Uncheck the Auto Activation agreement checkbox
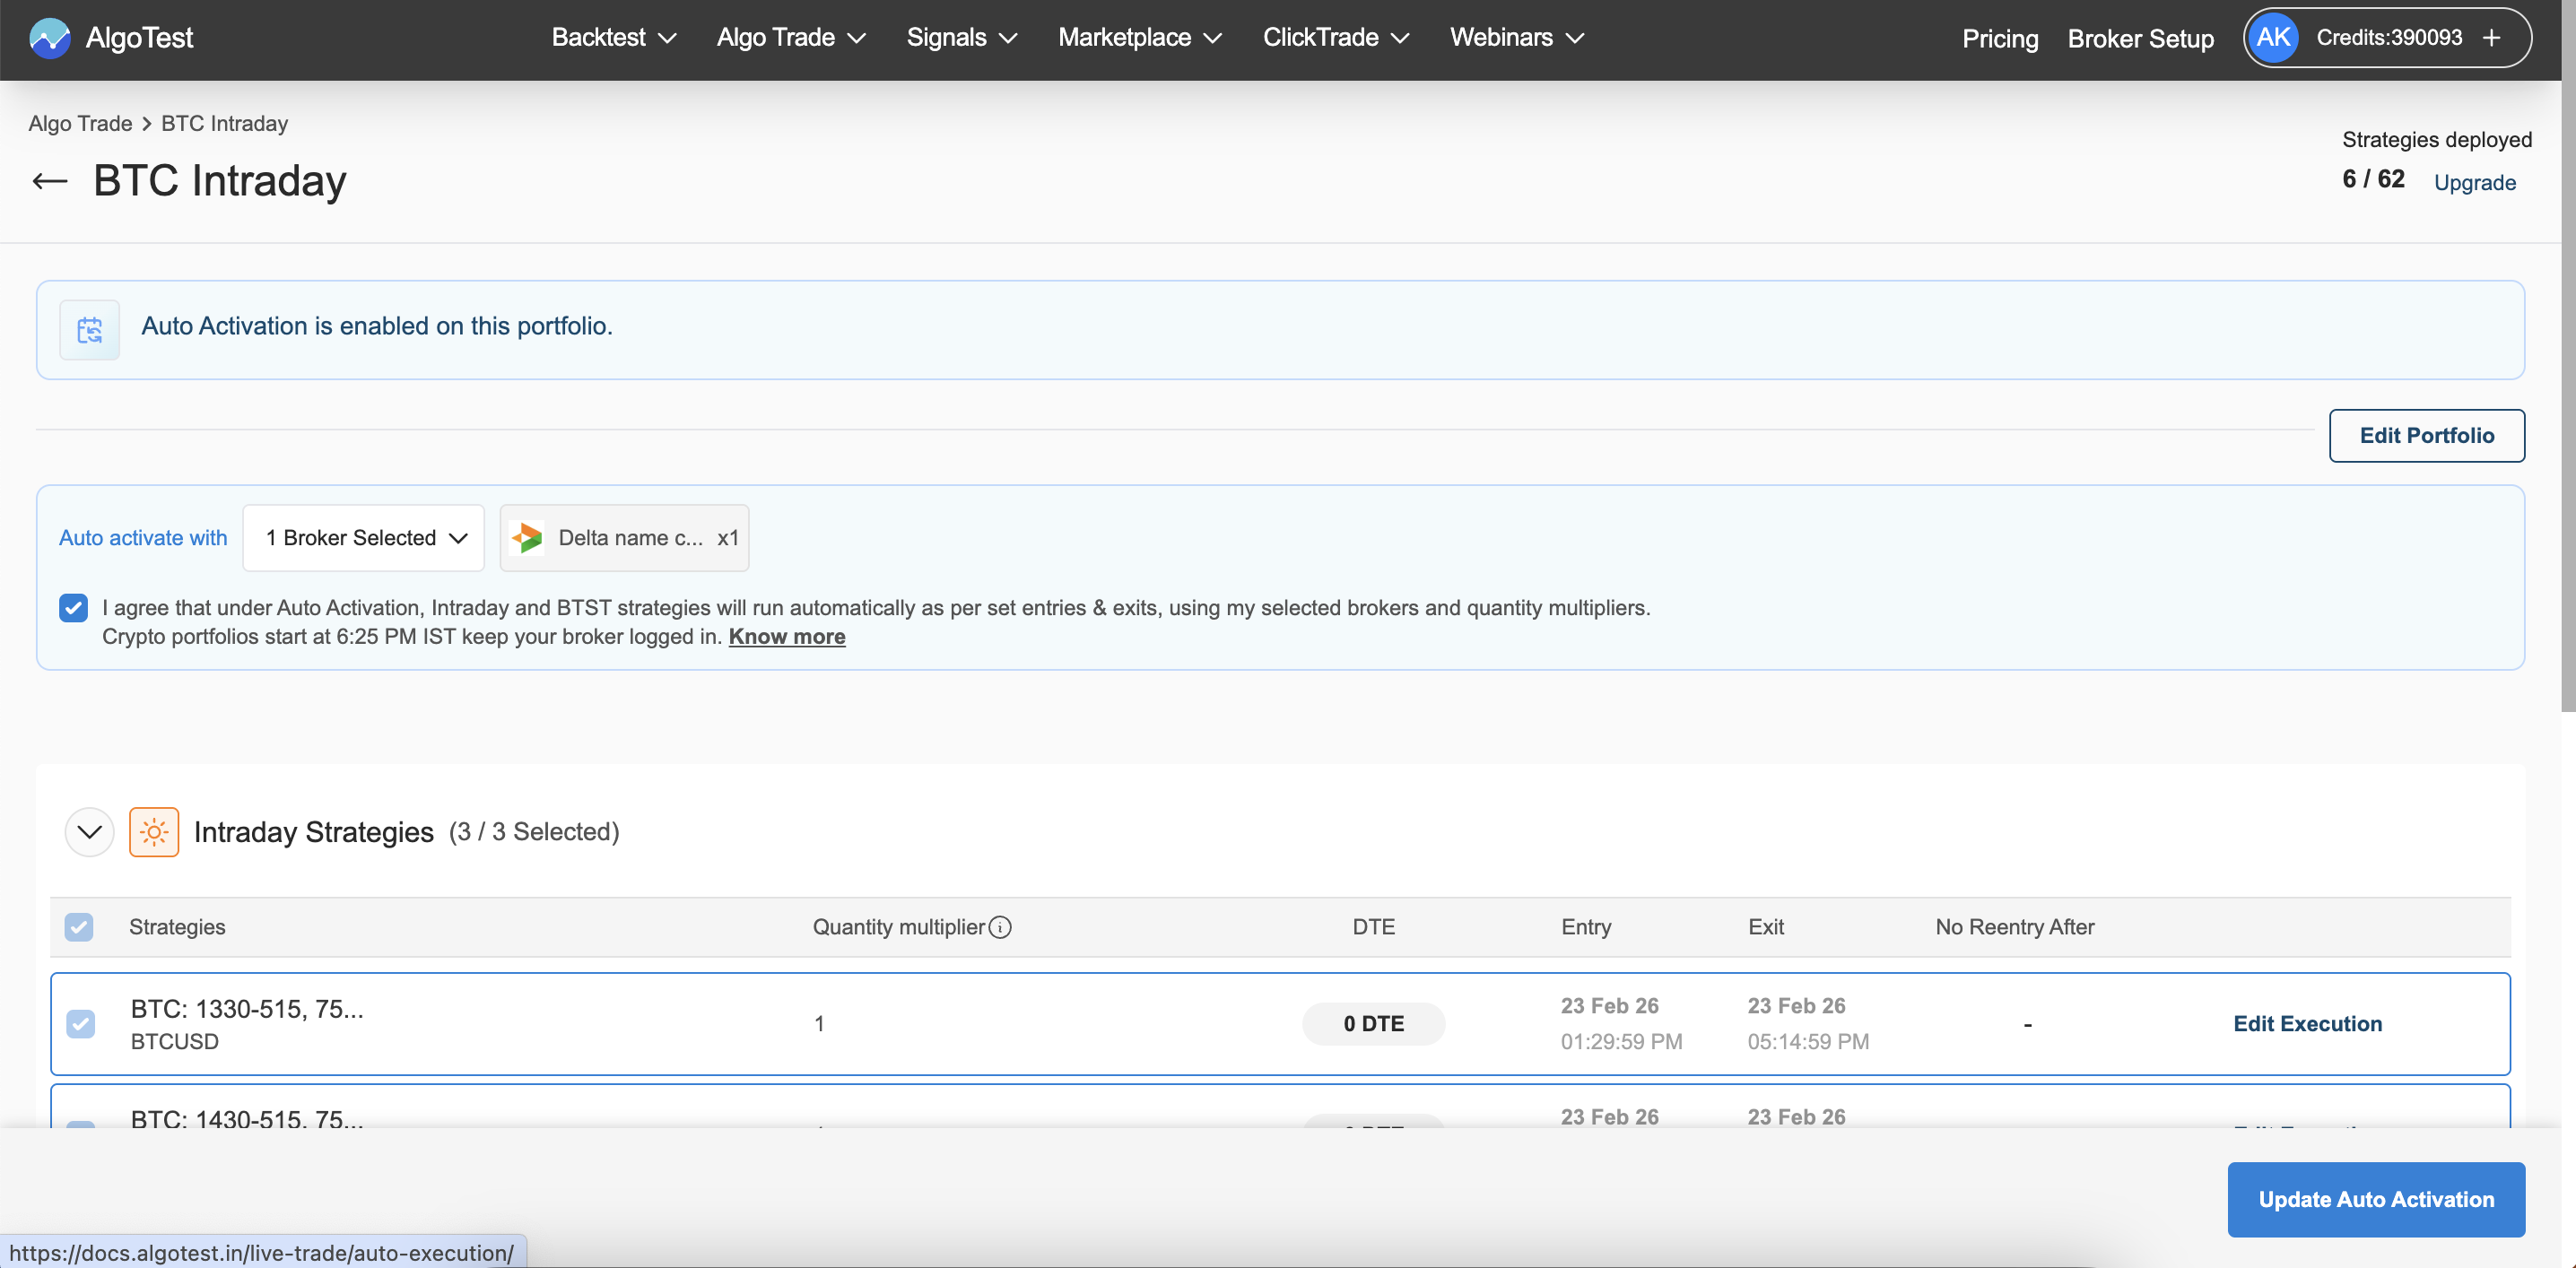Screen dimensions: 2576x1268 coord(74,608)
